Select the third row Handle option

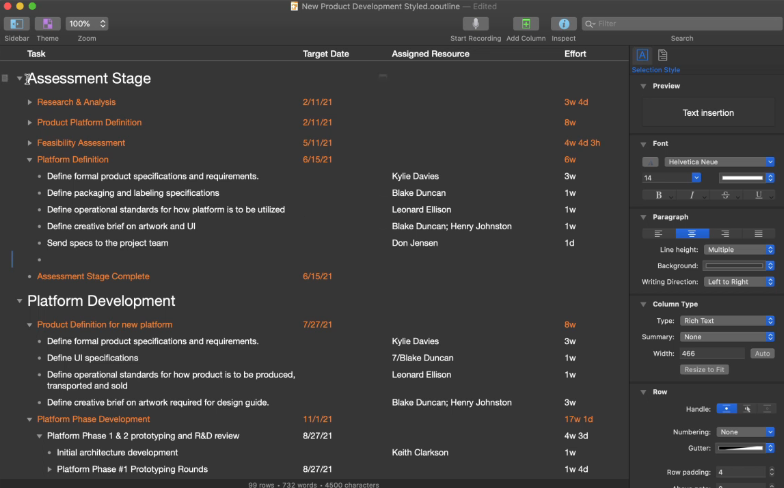point(766,409)
